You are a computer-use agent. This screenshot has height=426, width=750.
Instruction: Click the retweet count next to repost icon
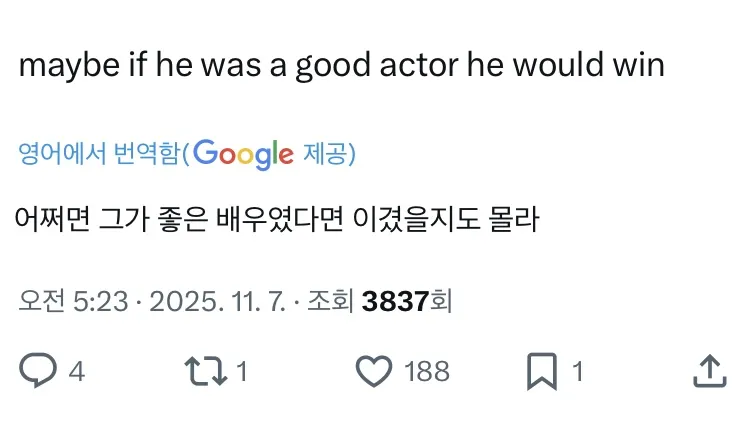(x=241, y=373)
